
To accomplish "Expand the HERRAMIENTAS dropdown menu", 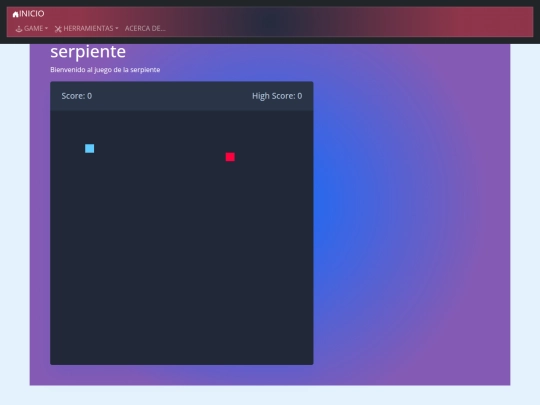I will tap(86, 29).
